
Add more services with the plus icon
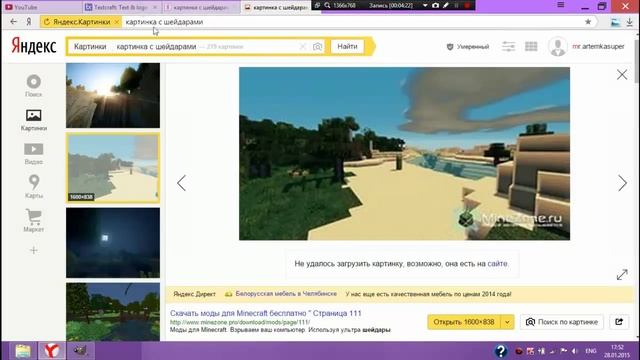(33, 250)
